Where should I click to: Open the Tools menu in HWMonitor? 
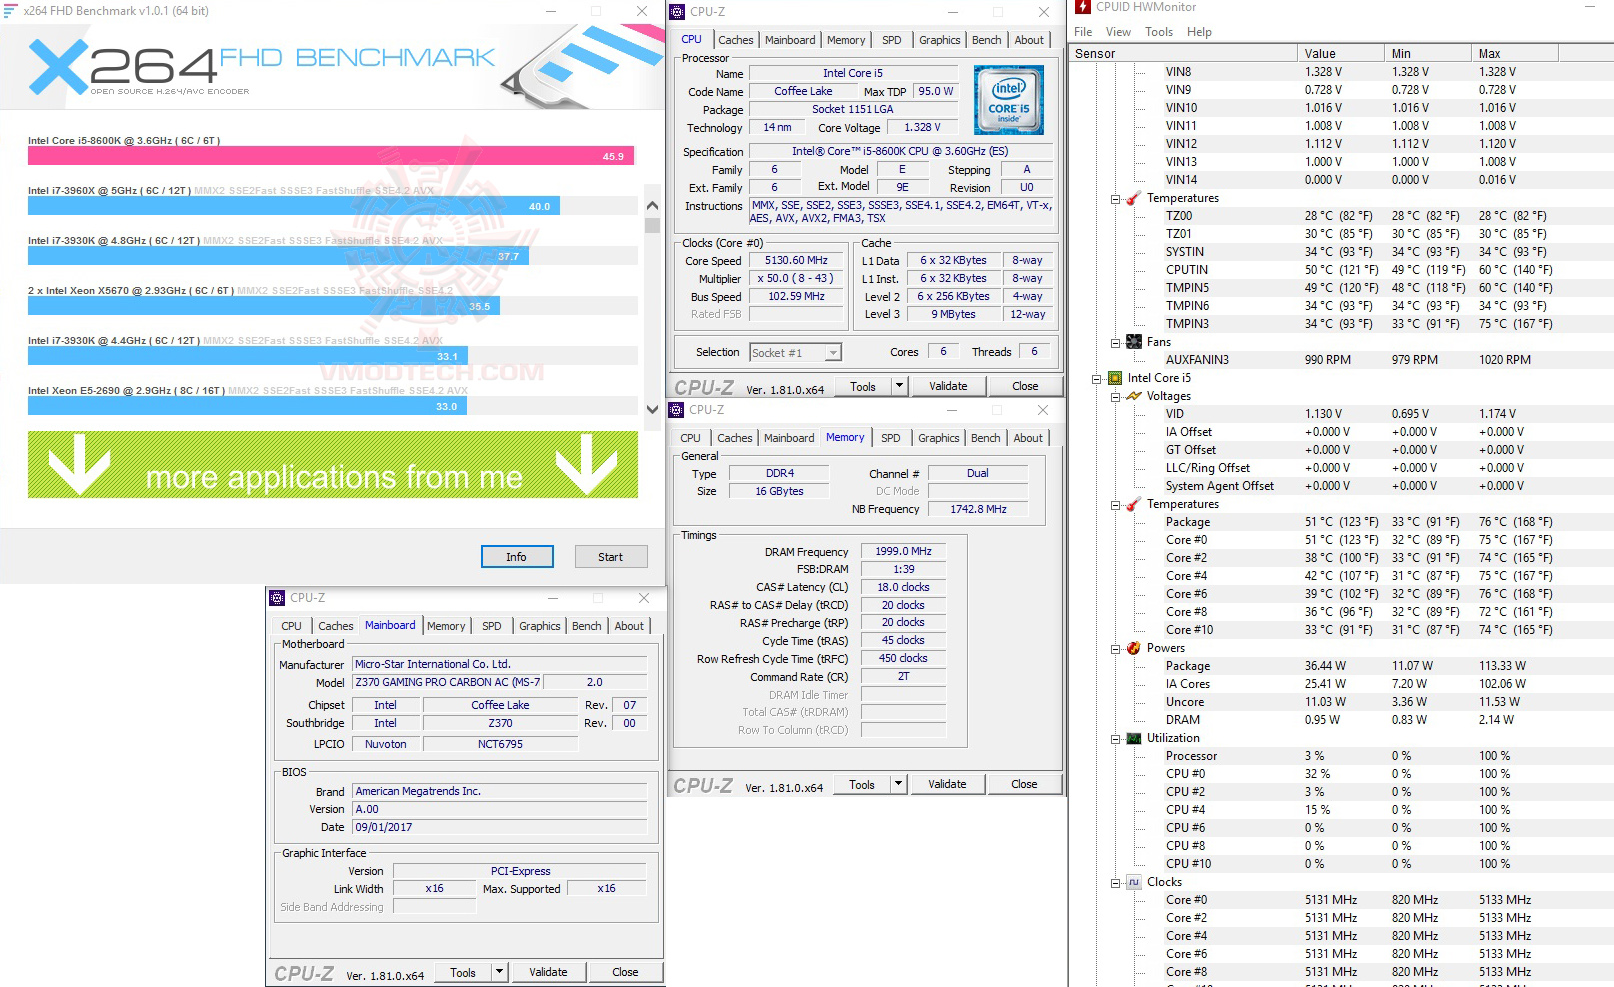pyautogui.click(x=1159, y=32)
